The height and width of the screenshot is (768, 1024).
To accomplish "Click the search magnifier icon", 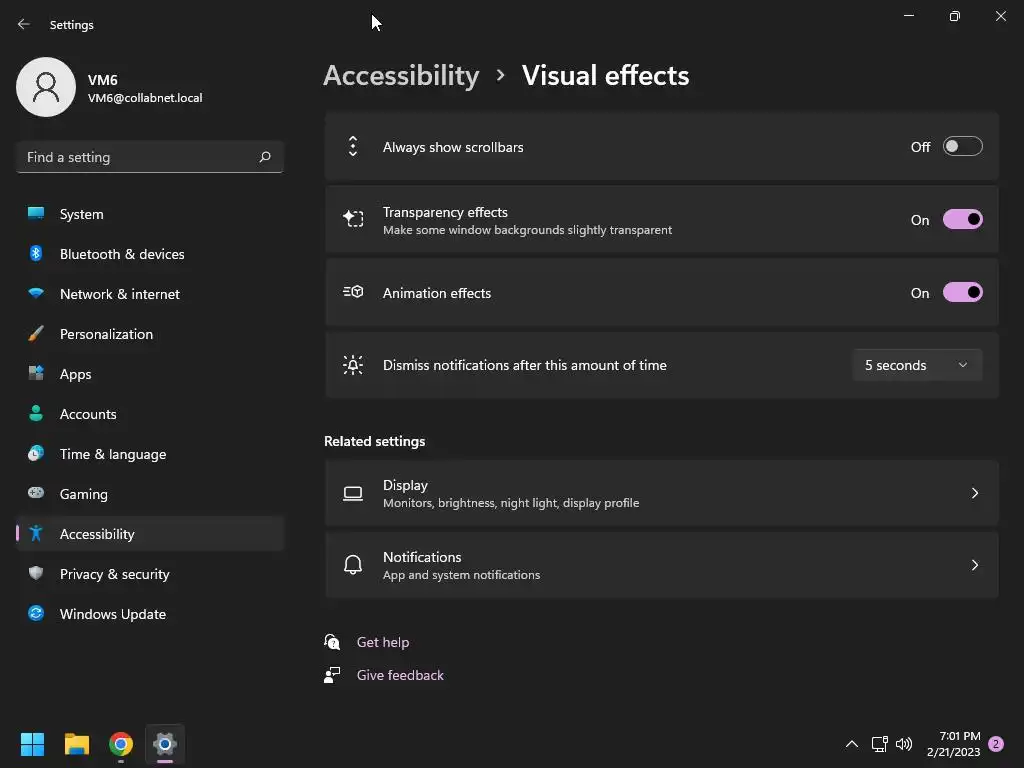I will click(x=265, y=157).
